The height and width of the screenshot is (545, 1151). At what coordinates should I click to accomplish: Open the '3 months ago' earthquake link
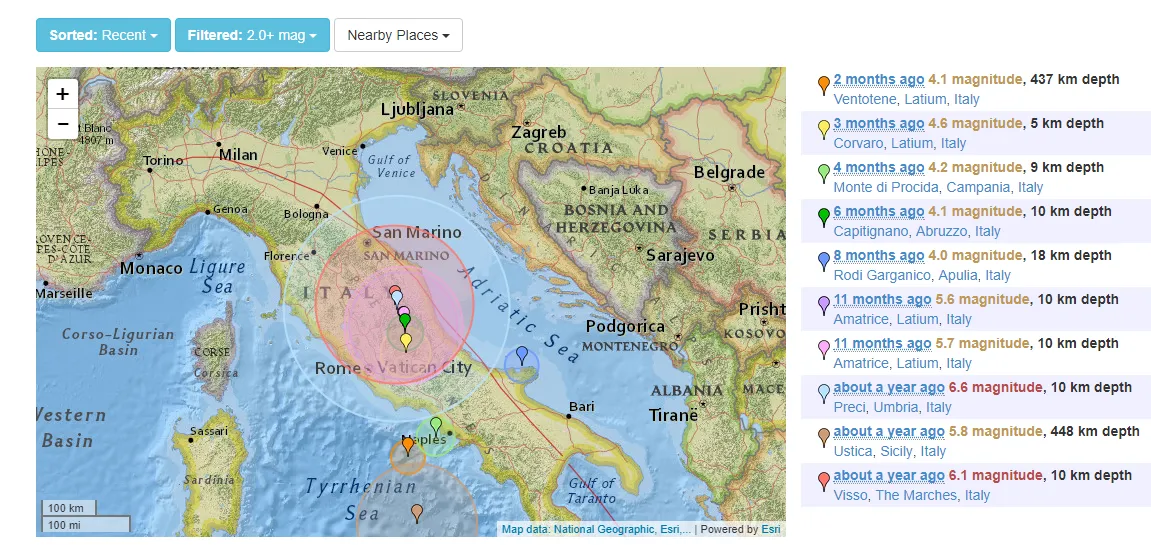879,123
